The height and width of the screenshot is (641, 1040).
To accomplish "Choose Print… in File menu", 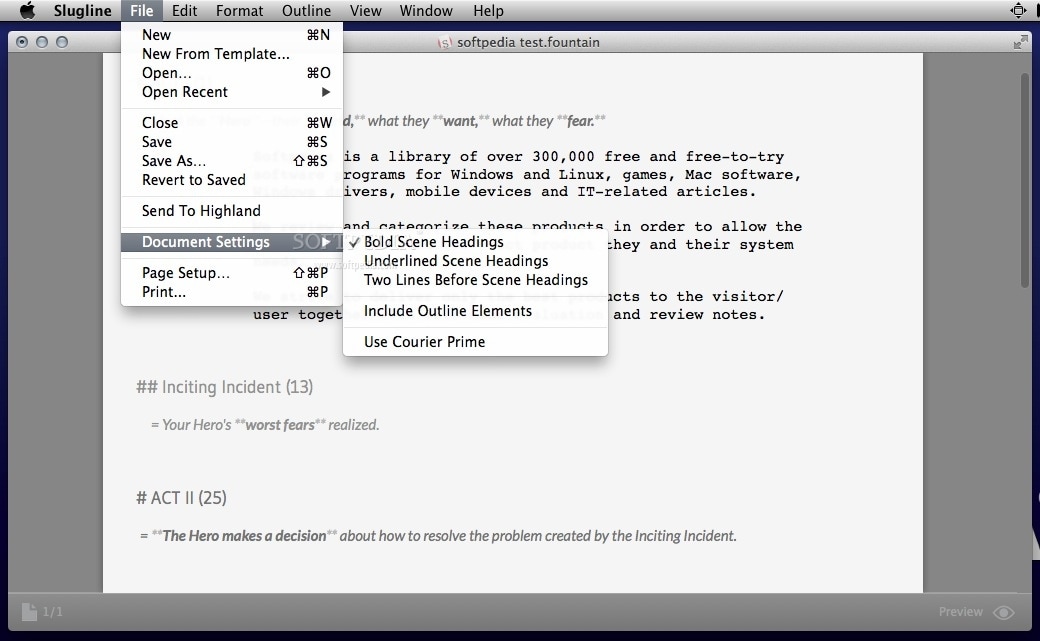I will (231, 292).
